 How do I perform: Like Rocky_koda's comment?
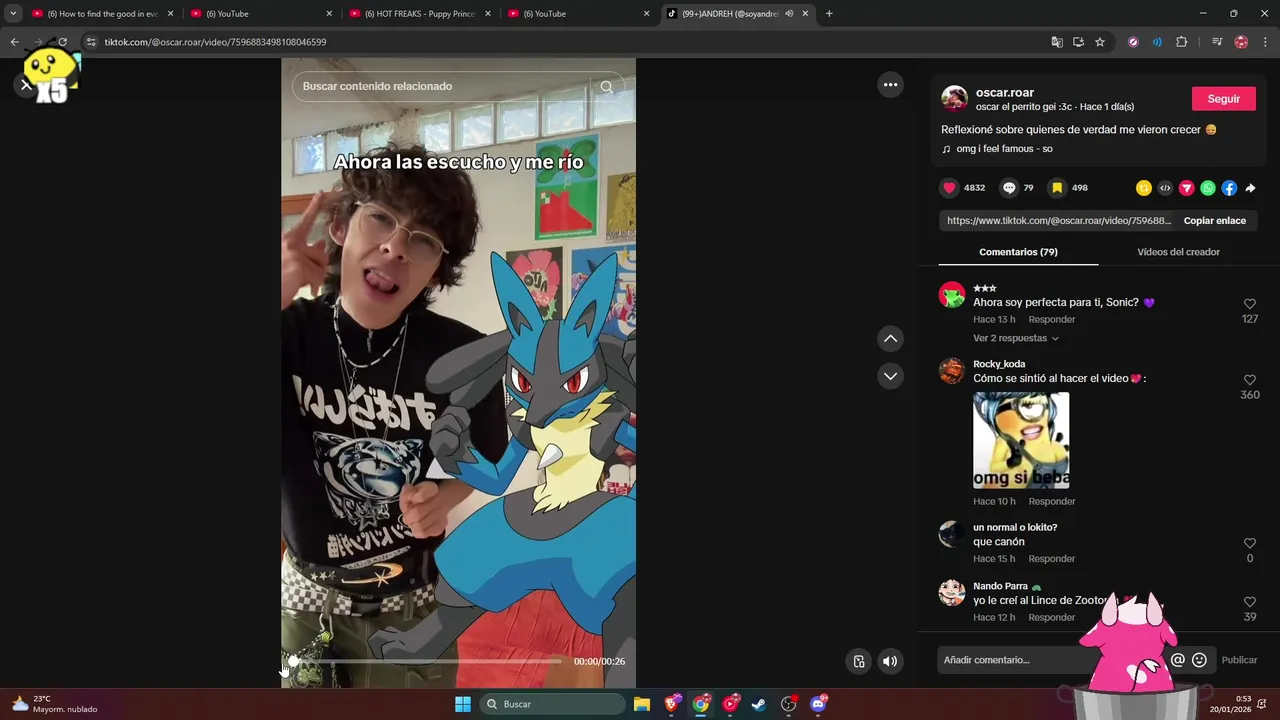[1249, 380]
